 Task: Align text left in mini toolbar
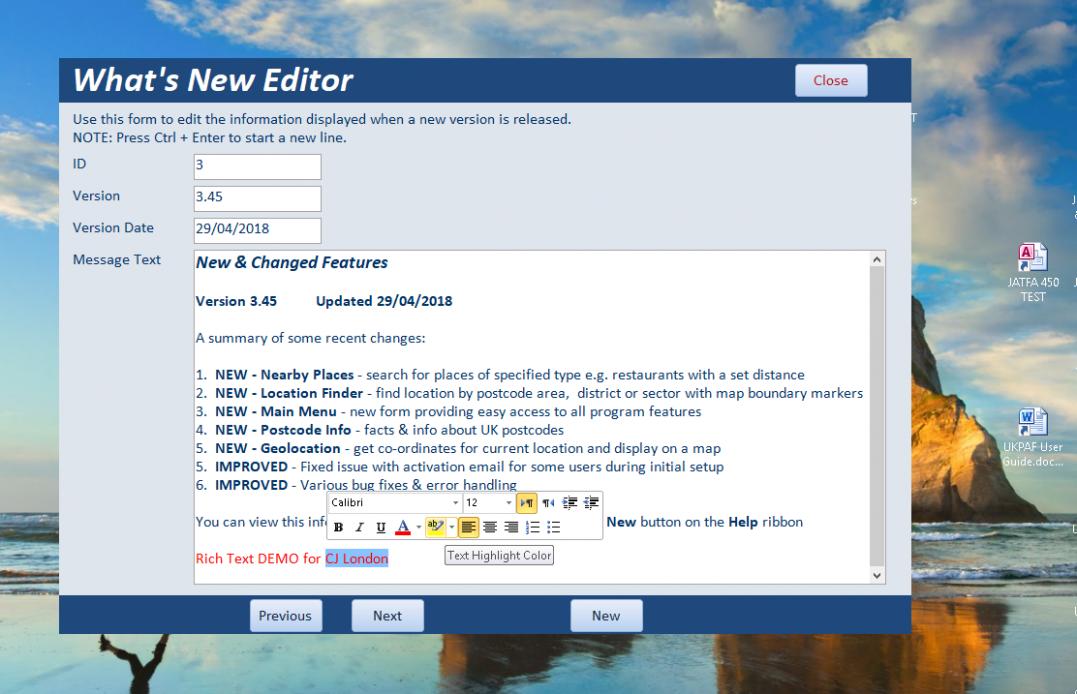pos(468,527)
